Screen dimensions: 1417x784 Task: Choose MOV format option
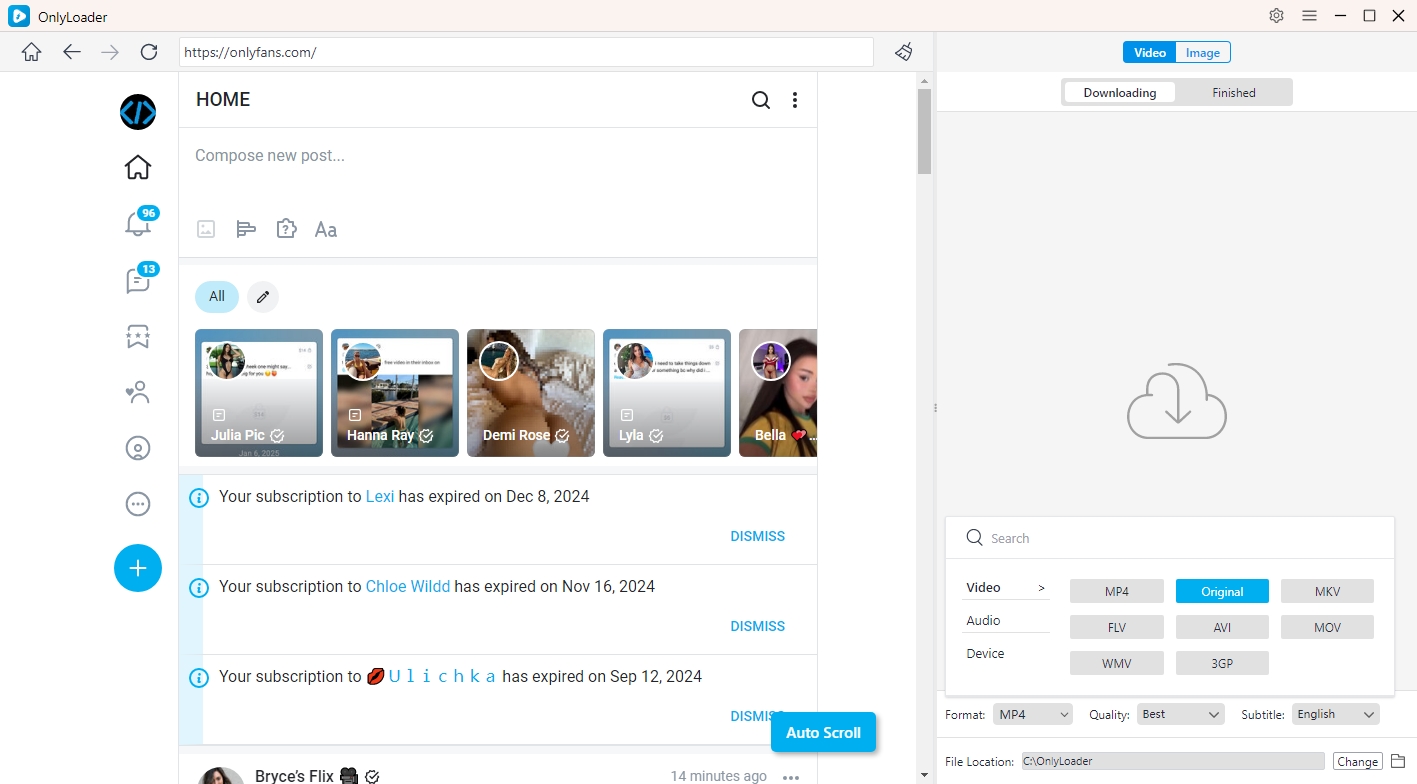click(1327, 627)
